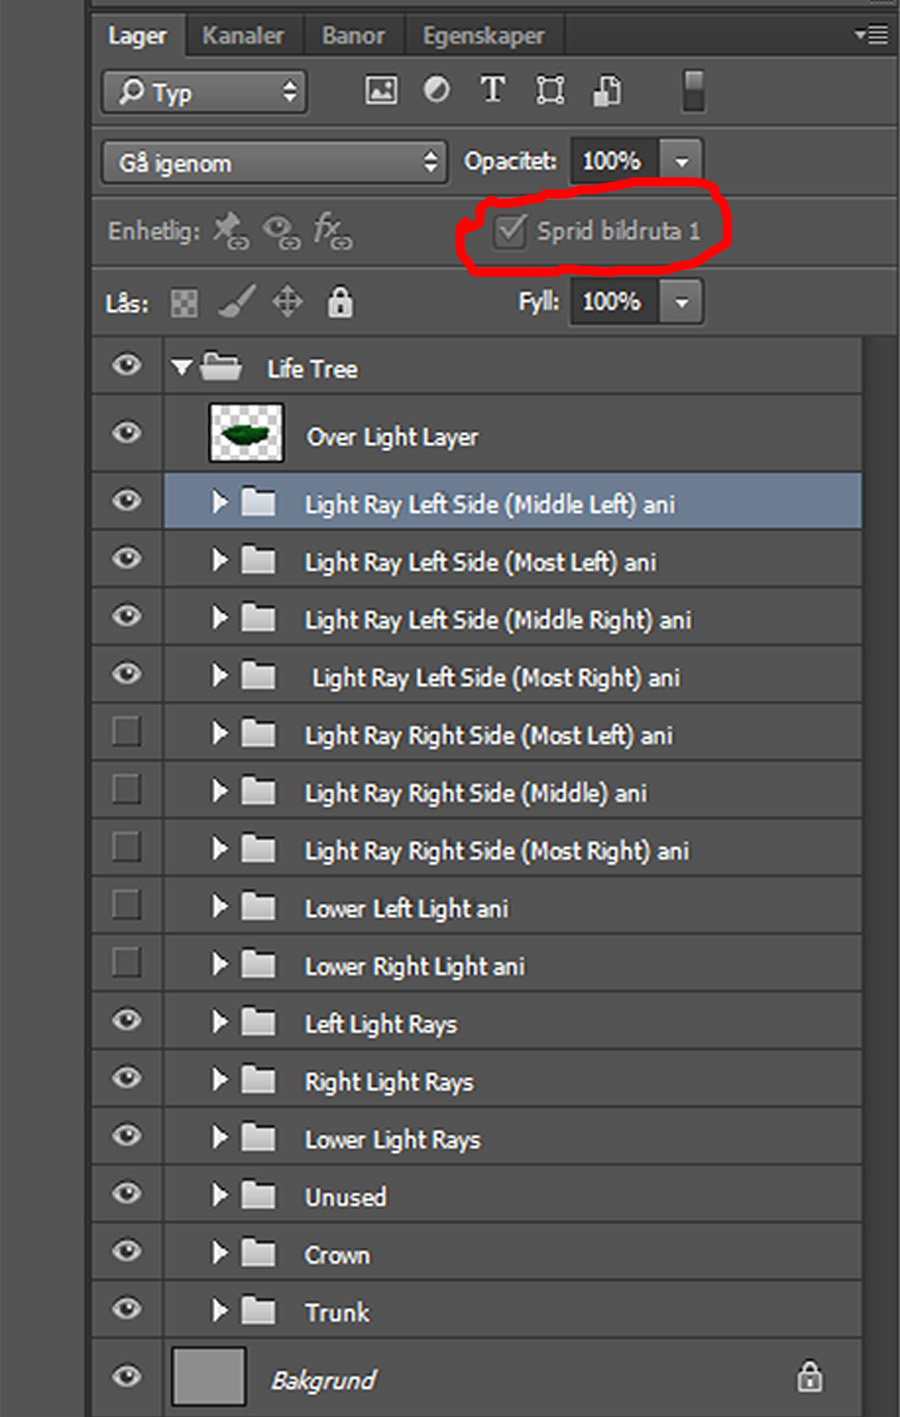The width and height of the screenshot is (900, 1417).
Task: Click the lock all icon next to Lås
Action: tap(339, 302)
